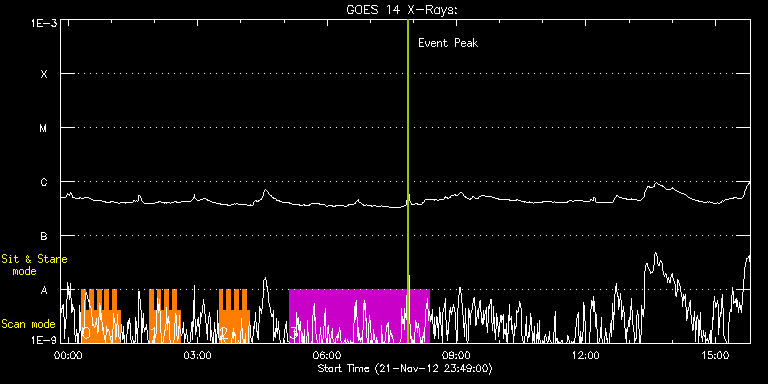Select the magenta observation block labeled 3
This screenshot has height=384, width=768.
pos(359,316)
